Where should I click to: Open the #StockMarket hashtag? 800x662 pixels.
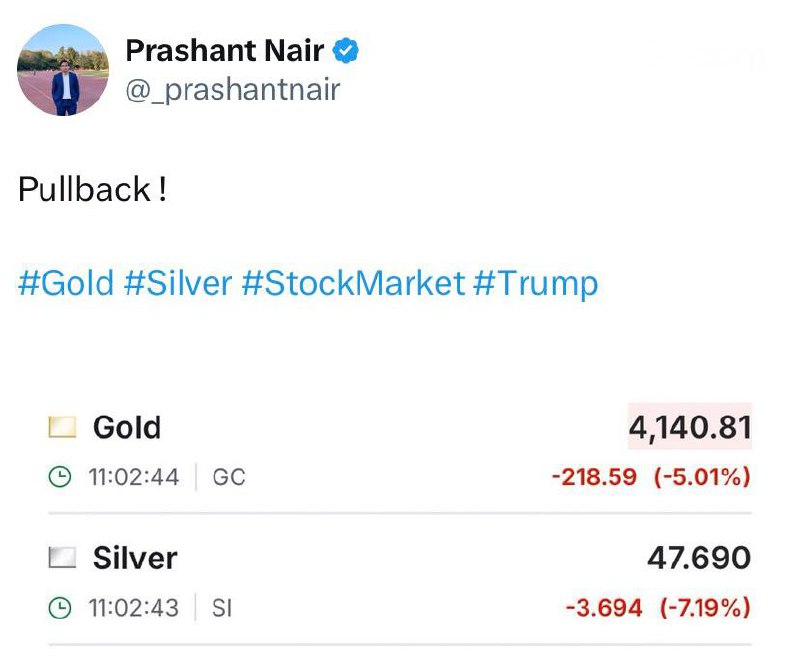[x=353, y=283]
